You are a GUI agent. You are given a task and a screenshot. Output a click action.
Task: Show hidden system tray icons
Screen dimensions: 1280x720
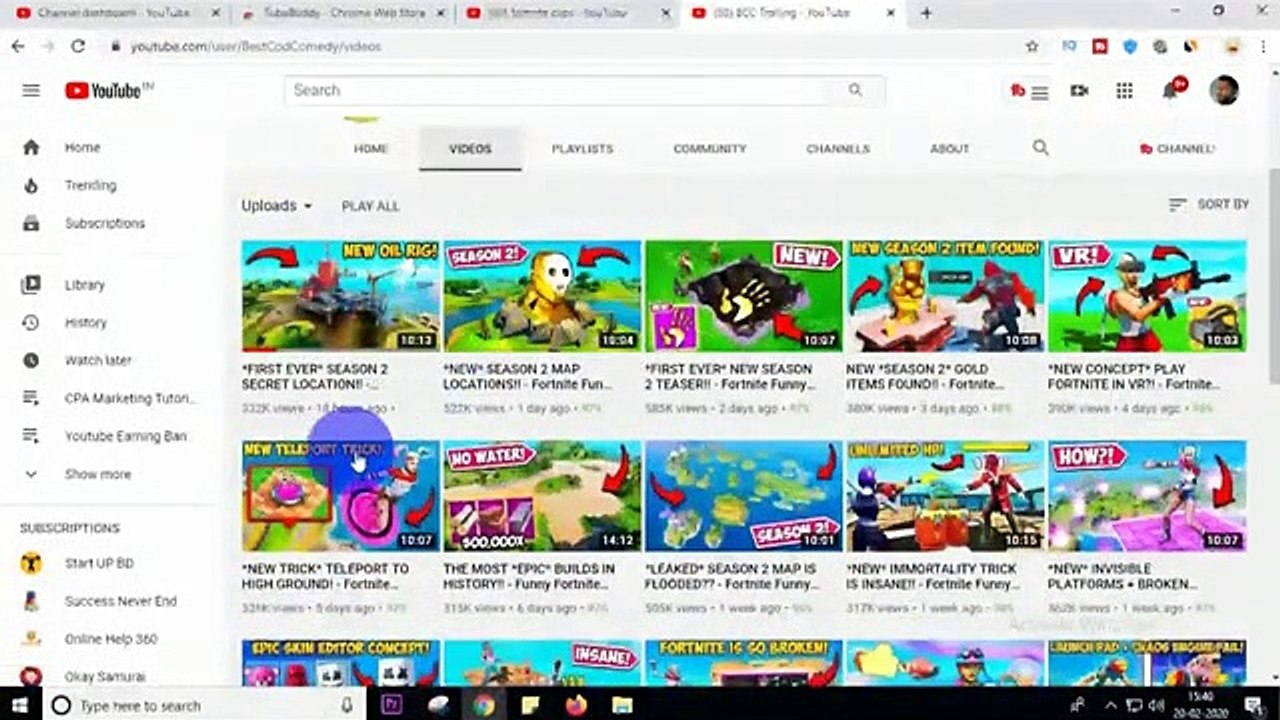[1110, 705]
